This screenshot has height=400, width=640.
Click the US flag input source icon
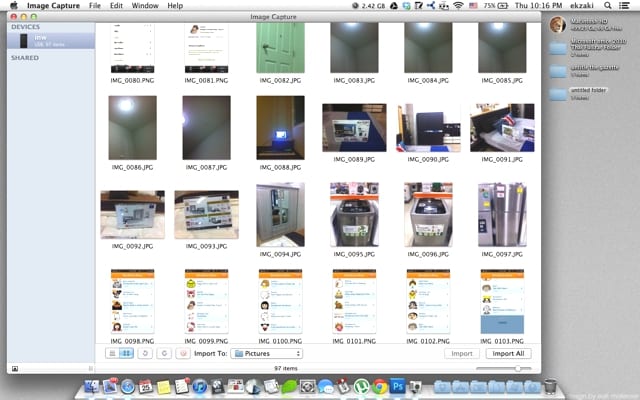tap(473, 6)
